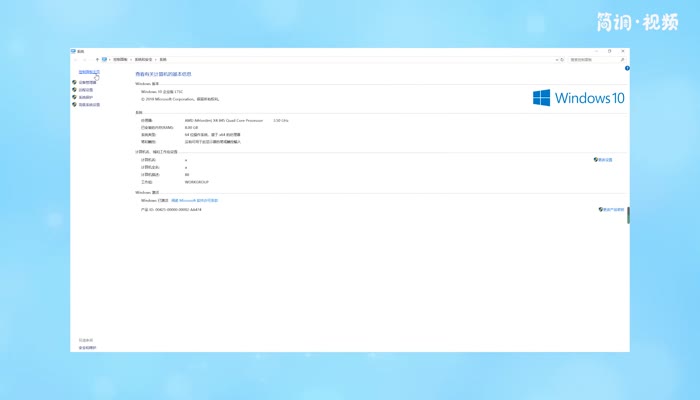Open Advanced system settings in sidebar
The width and height of the screenshot is (700, 400).
(x=89, y=104)
